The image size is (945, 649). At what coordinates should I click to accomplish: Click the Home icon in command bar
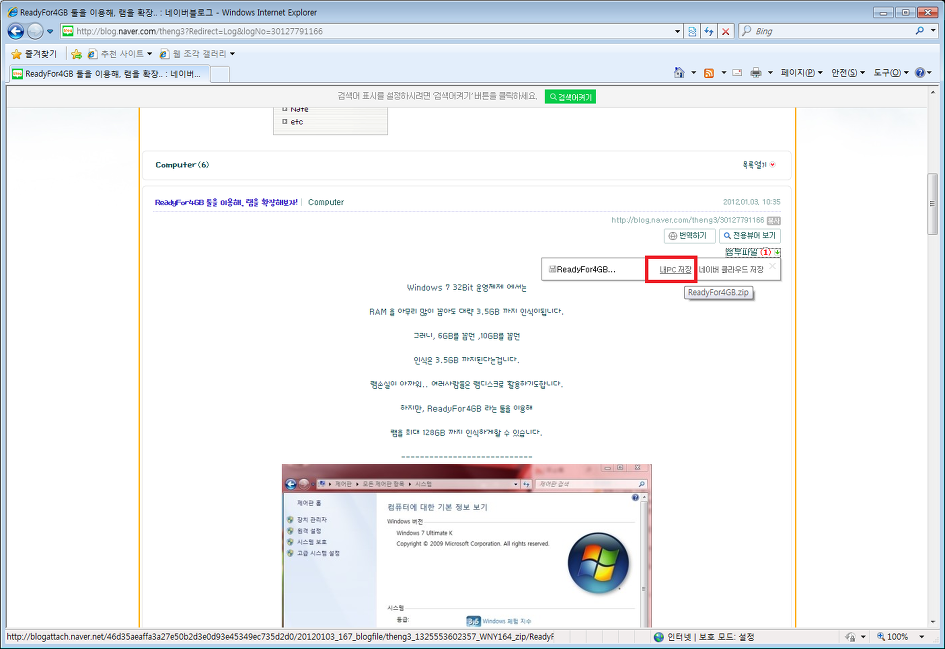click(679, 72)
